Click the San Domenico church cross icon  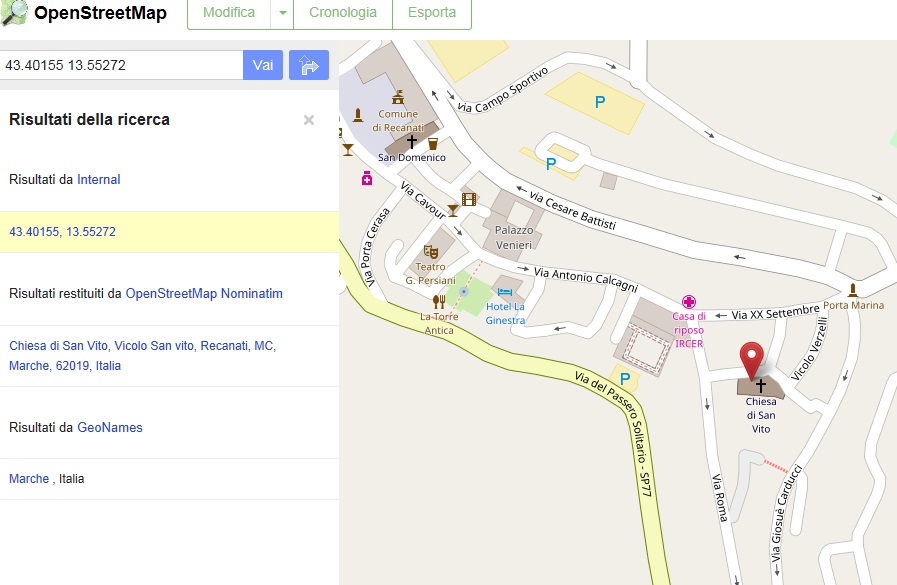coord(412,141)
